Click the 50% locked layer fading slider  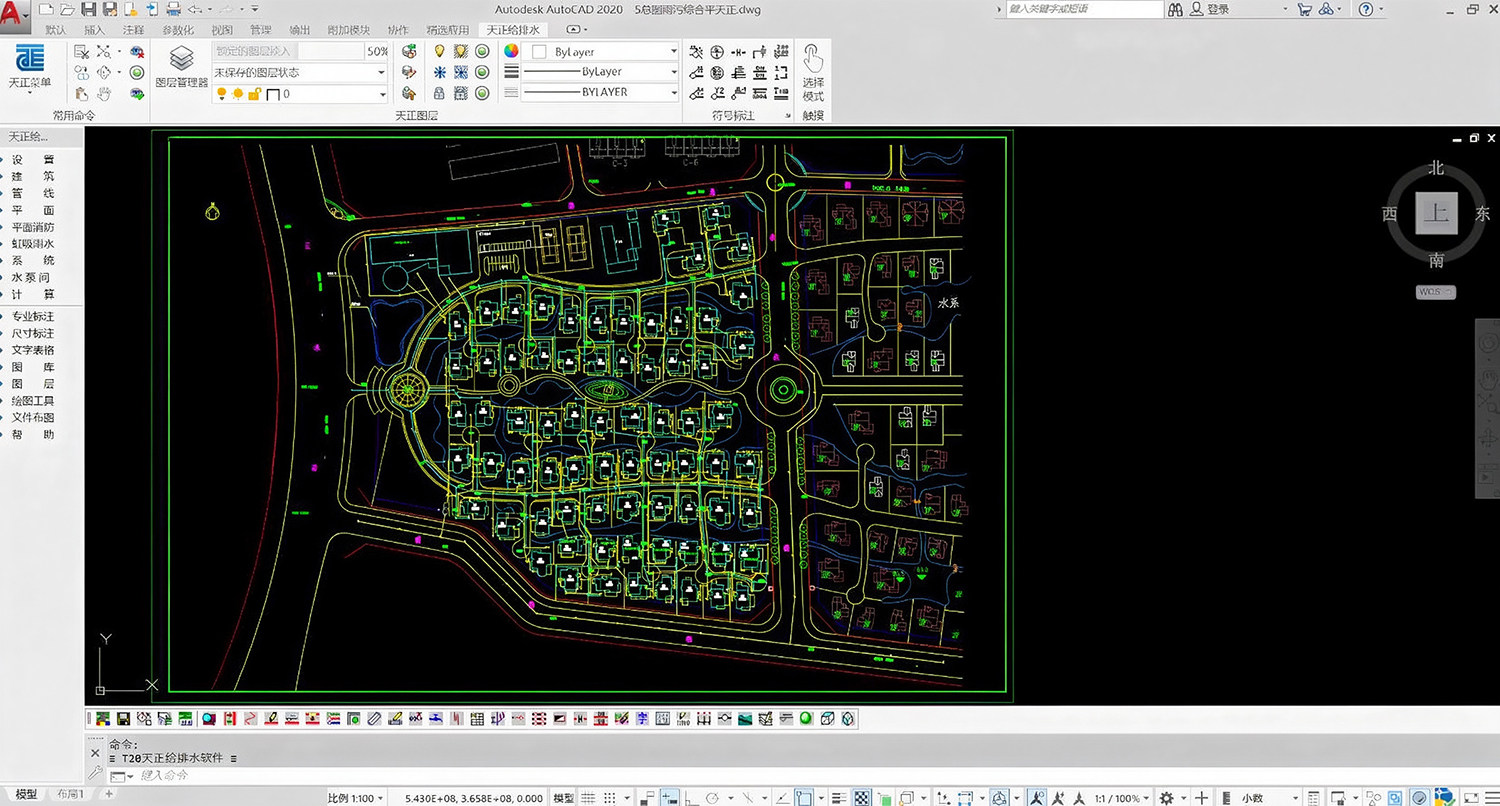[301, 51]
